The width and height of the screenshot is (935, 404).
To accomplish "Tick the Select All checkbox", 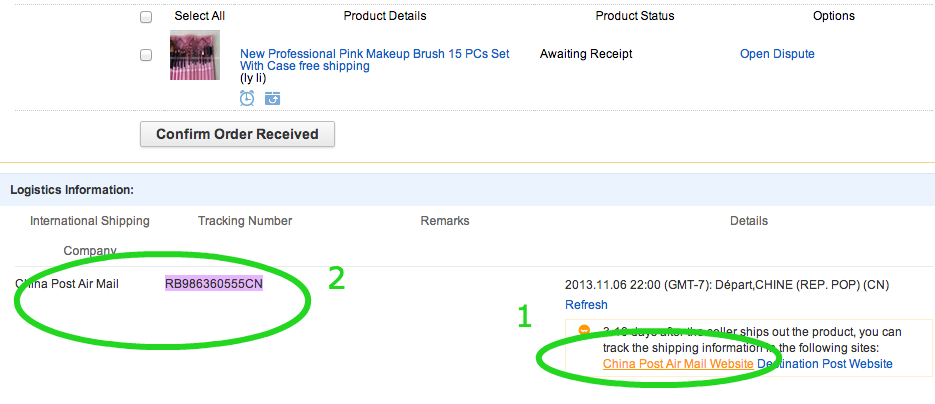I will 146,17.
